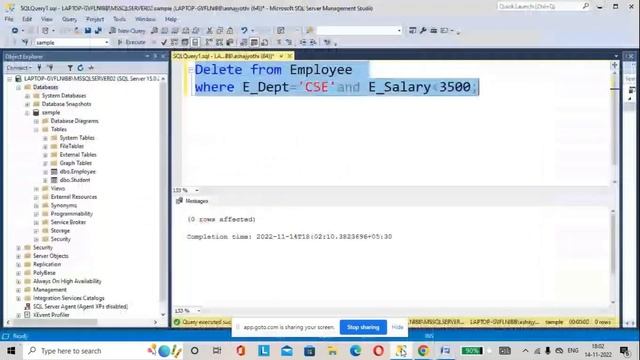Open the dbo.Employee table node
640x360 pixels.
tap(77, 171)
